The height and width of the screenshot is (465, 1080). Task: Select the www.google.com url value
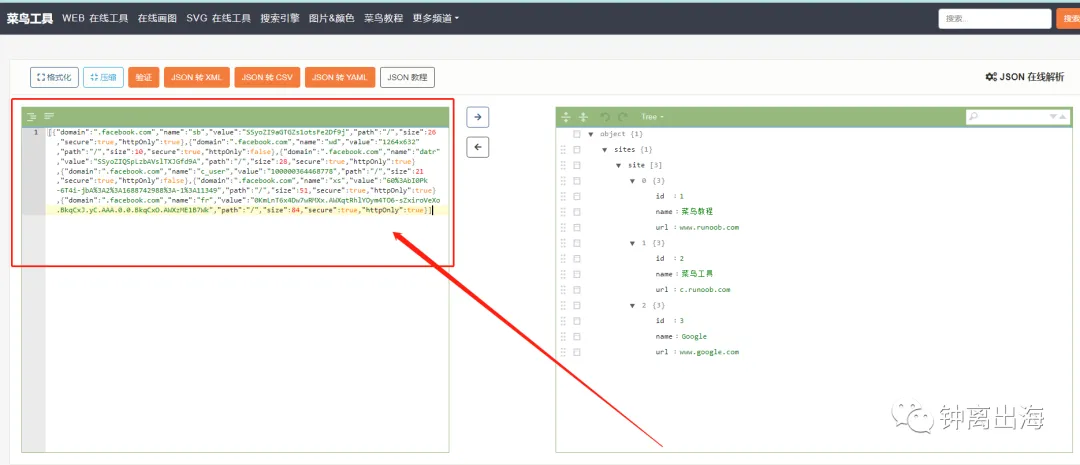pyautogui.click(x=709, y=351)
